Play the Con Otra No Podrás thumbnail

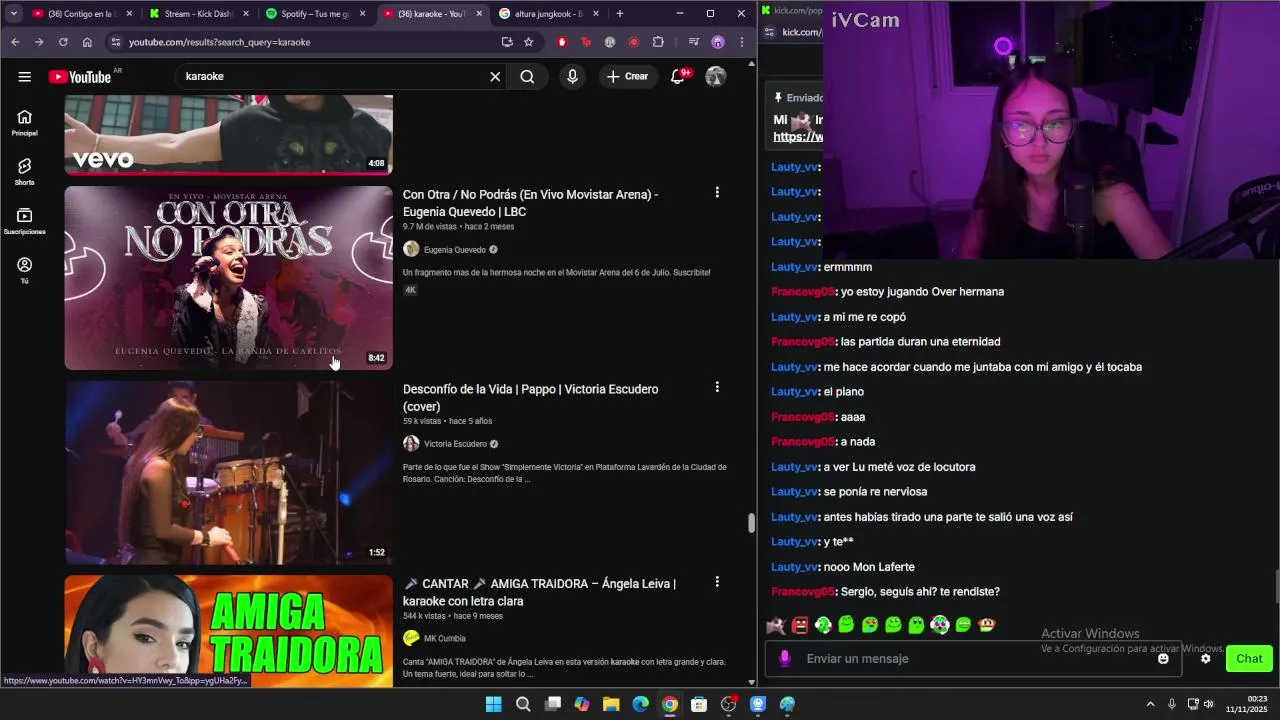pos(229,278)
